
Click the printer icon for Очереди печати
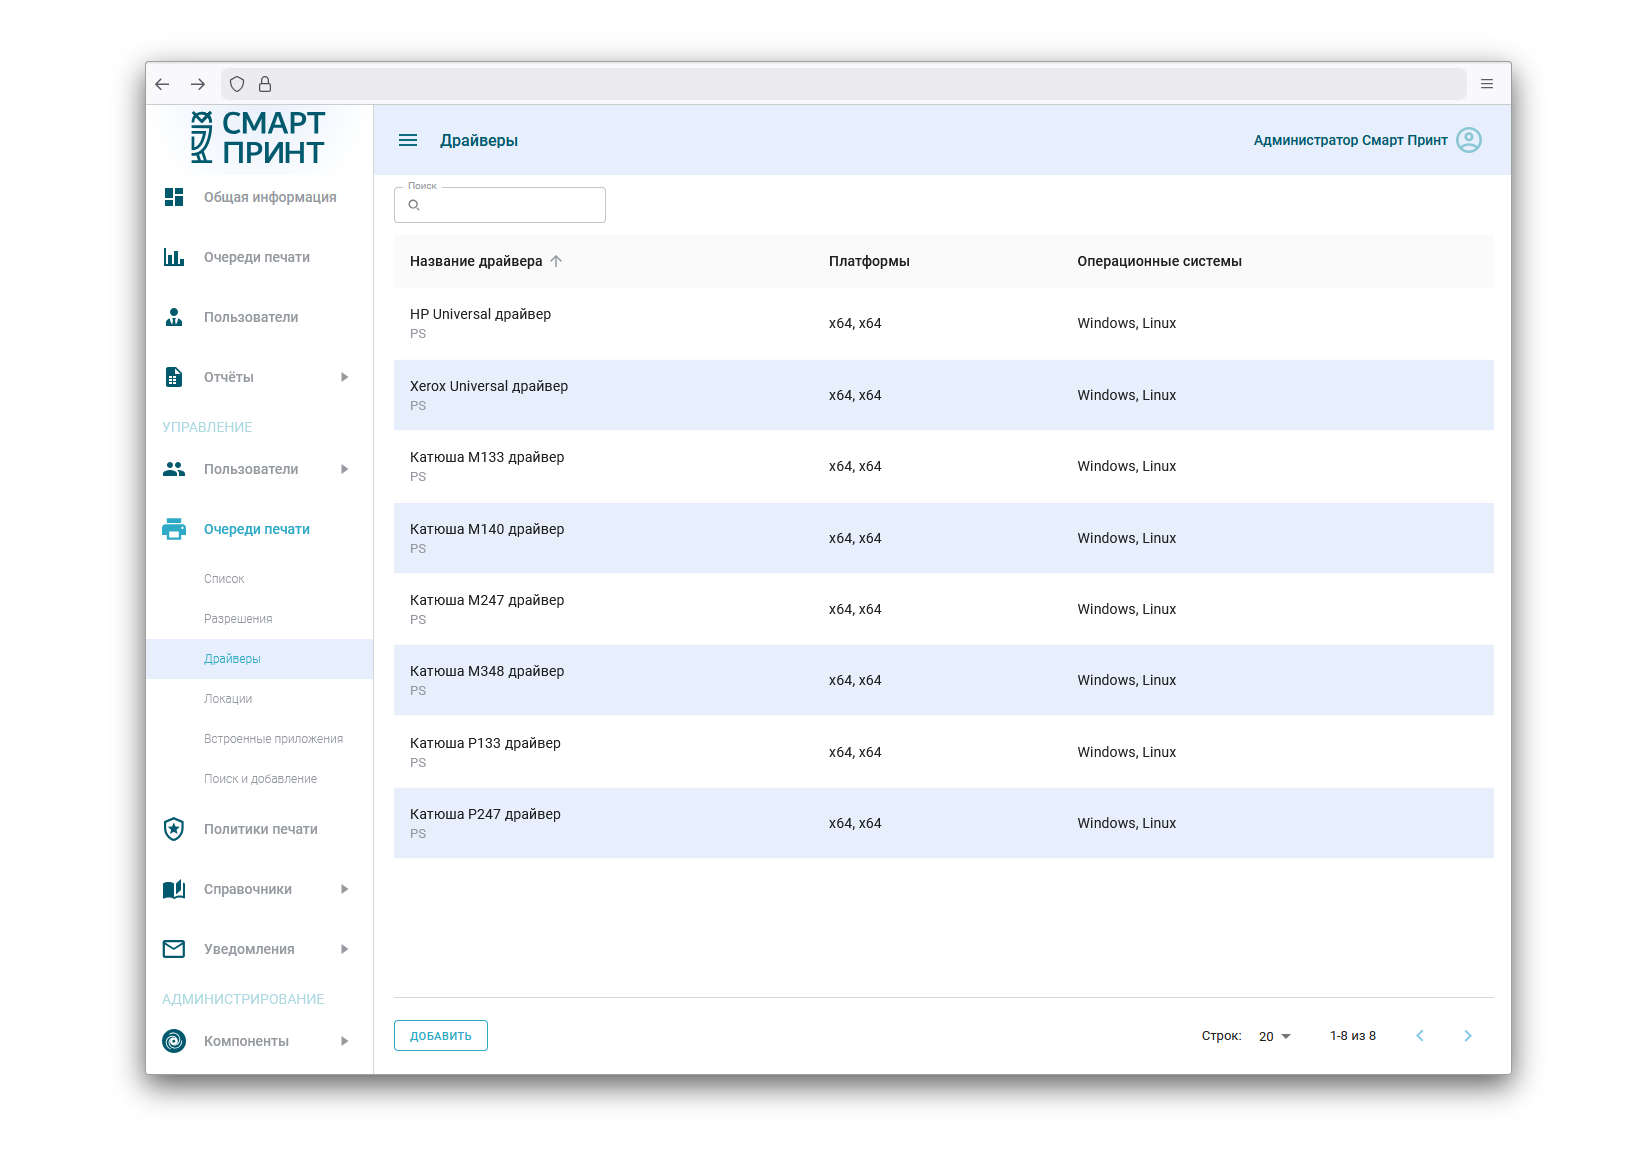[x=174, y=529]
